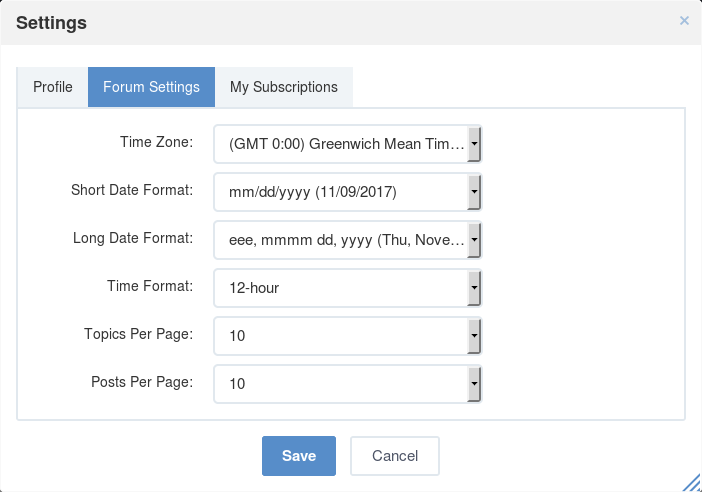Expand the 12-hour Time Format dropdown
Image resolution: width=702 pixels, height=492 pixels.
point(347,288)
